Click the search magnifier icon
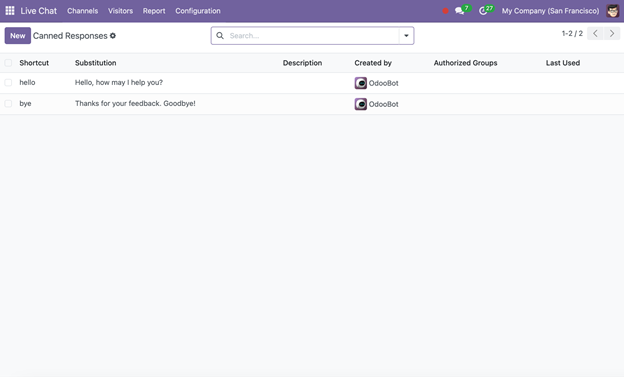 click(x=220, y=36)
